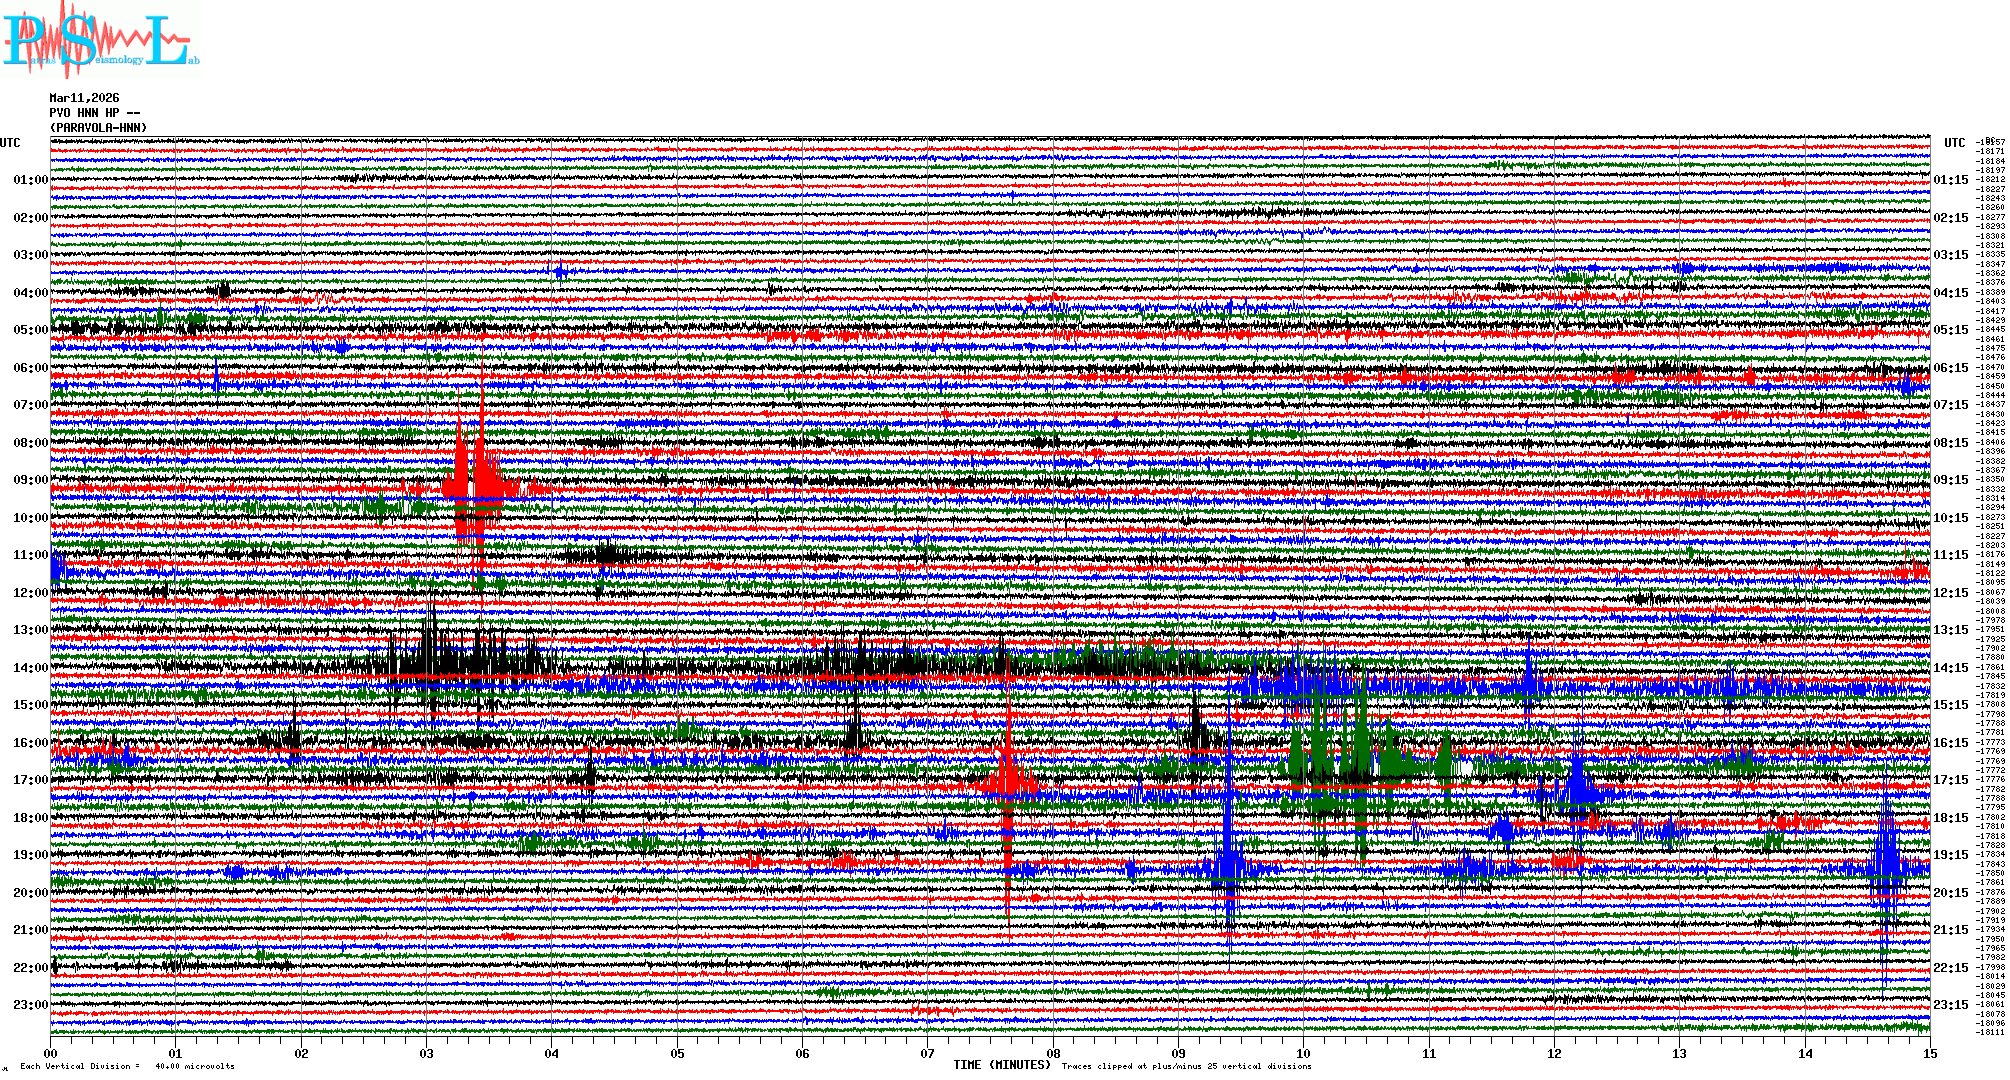Image resolution: width=2010 pixels, height=1080 pixels.
Task: Click the Traces clipped footnote text
Action: [x=1186, y=1066]
